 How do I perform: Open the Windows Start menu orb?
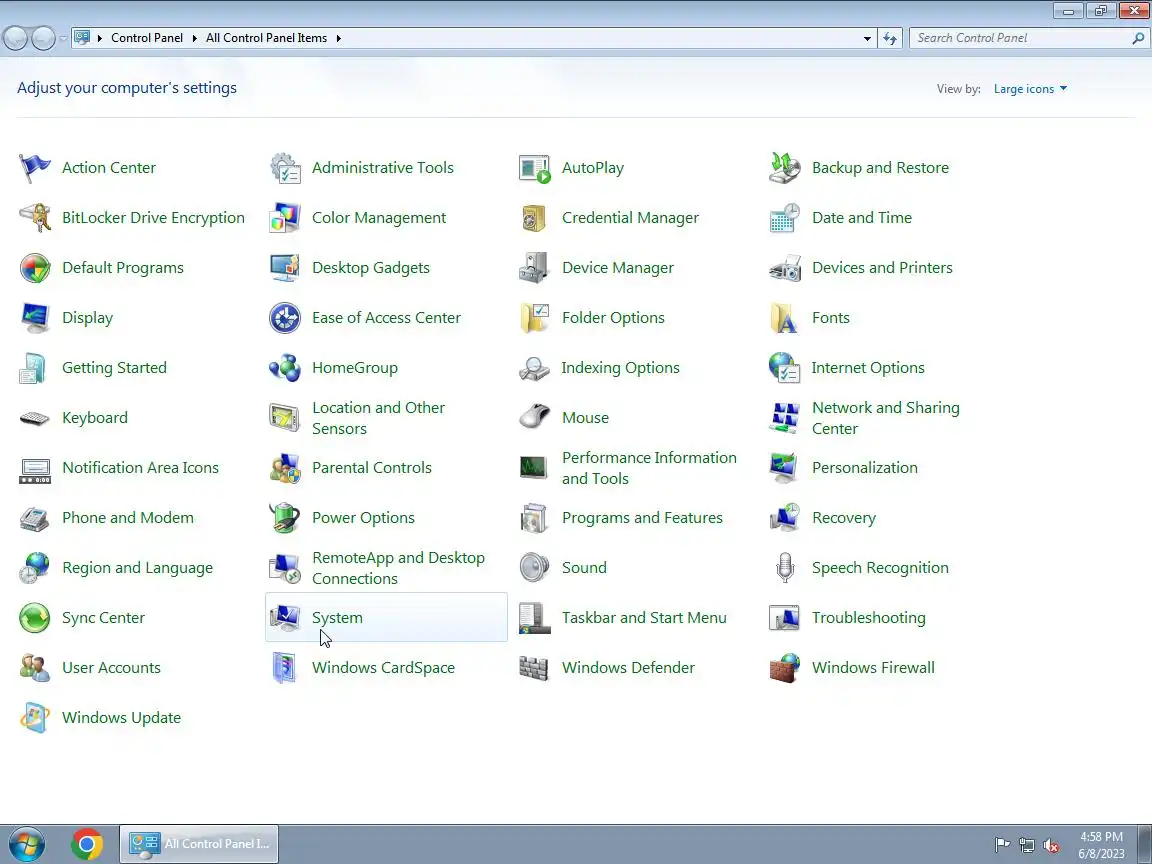(27, 845)
